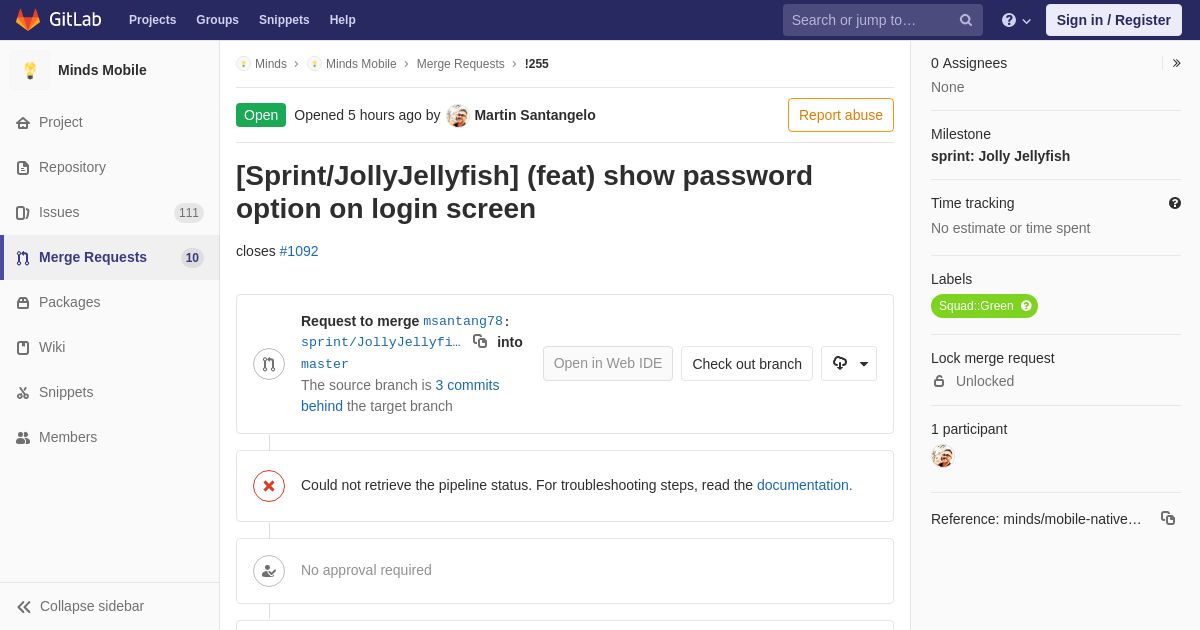Open the Projects menu in navbar

click(x=152, y=20)
